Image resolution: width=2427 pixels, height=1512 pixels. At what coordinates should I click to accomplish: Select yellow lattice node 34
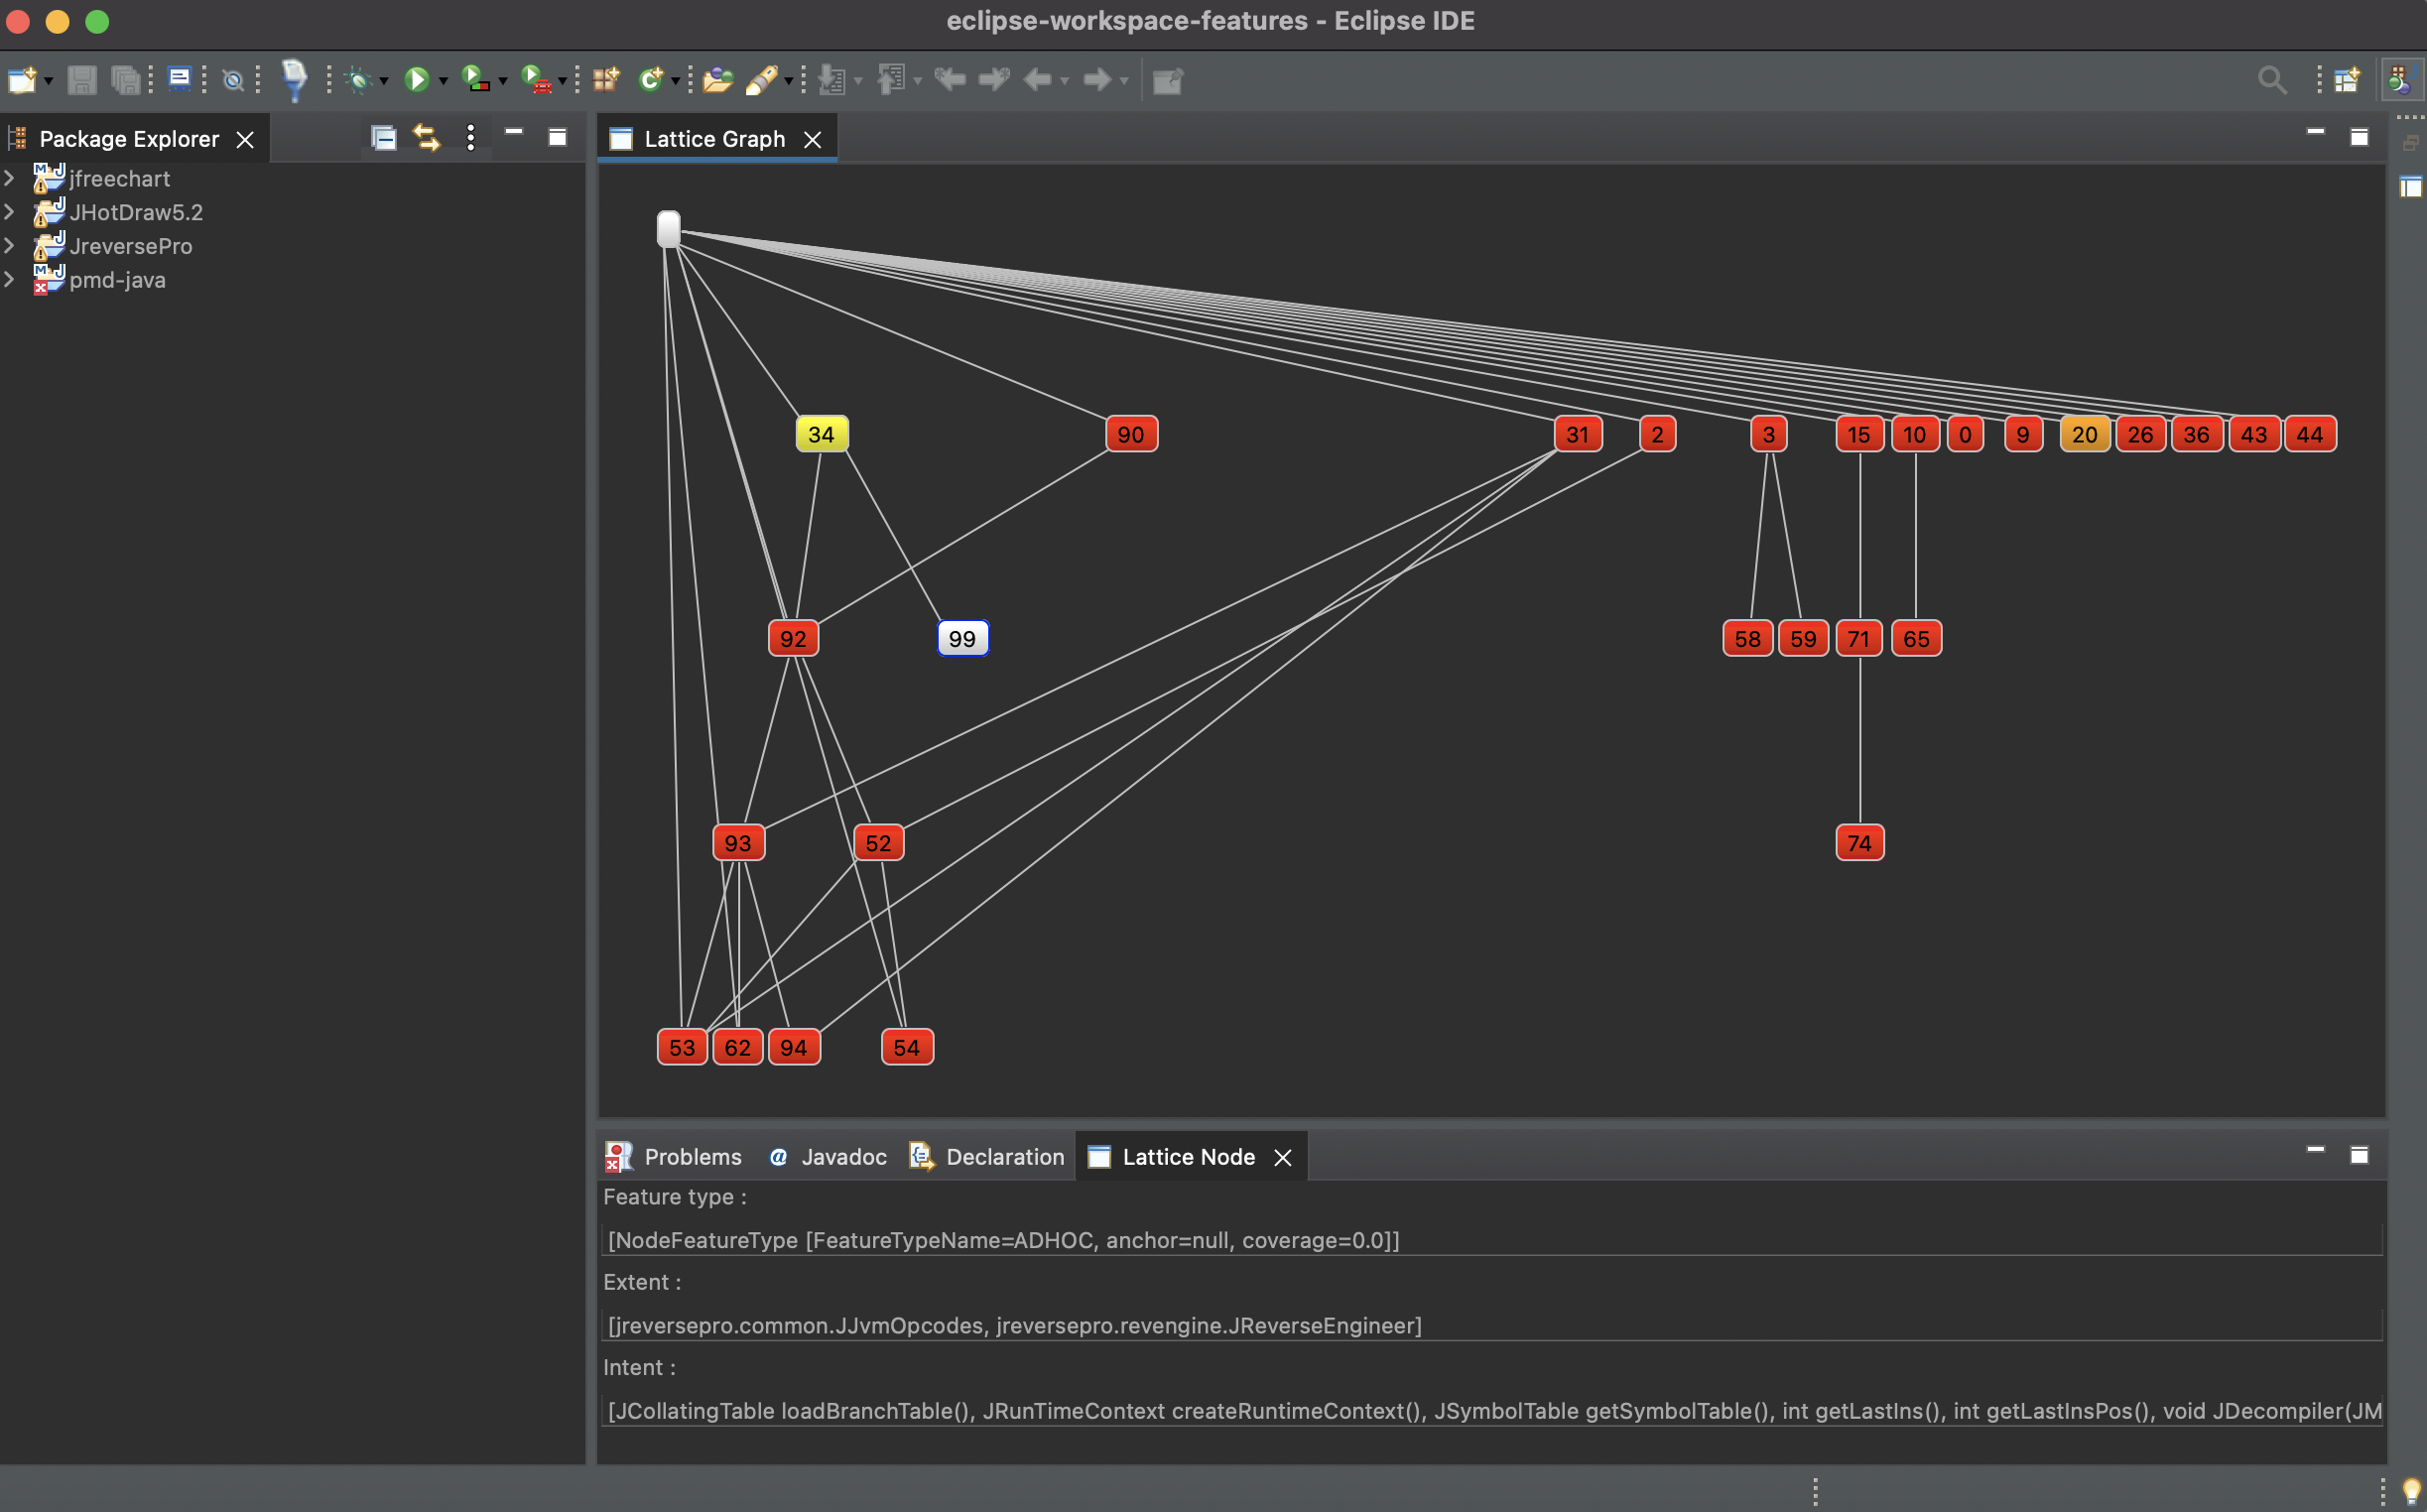coord(821,434)
